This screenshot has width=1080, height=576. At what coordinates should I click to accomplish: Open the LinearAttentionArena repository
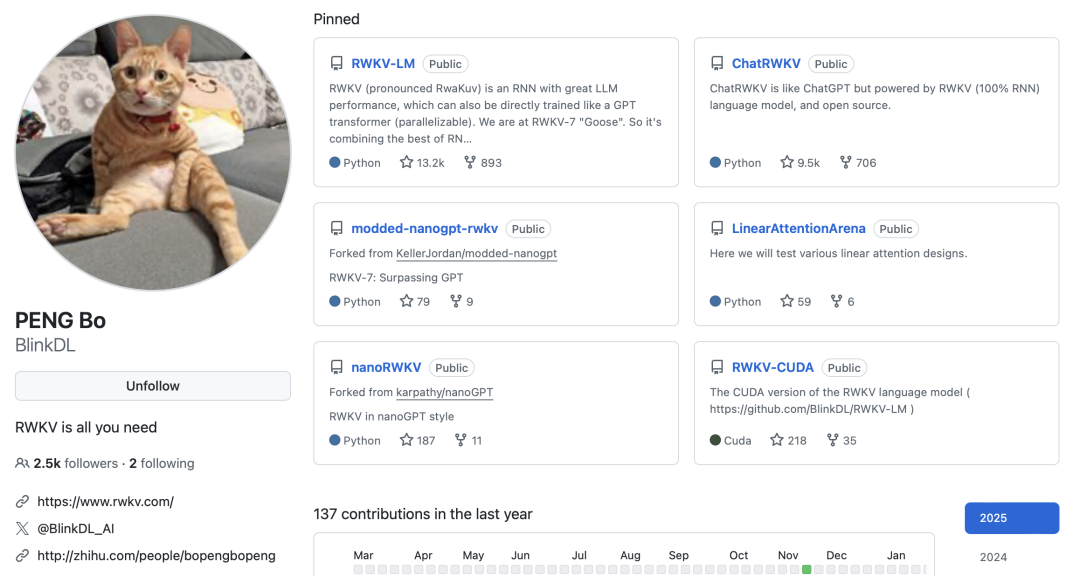798,228
